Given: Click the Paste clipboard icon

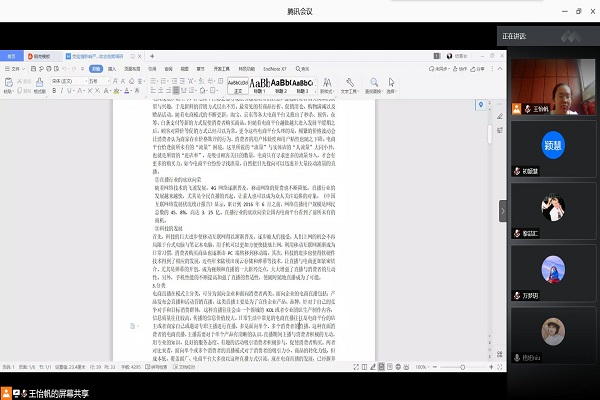Looking at the screenshot, I should [8, 82].
